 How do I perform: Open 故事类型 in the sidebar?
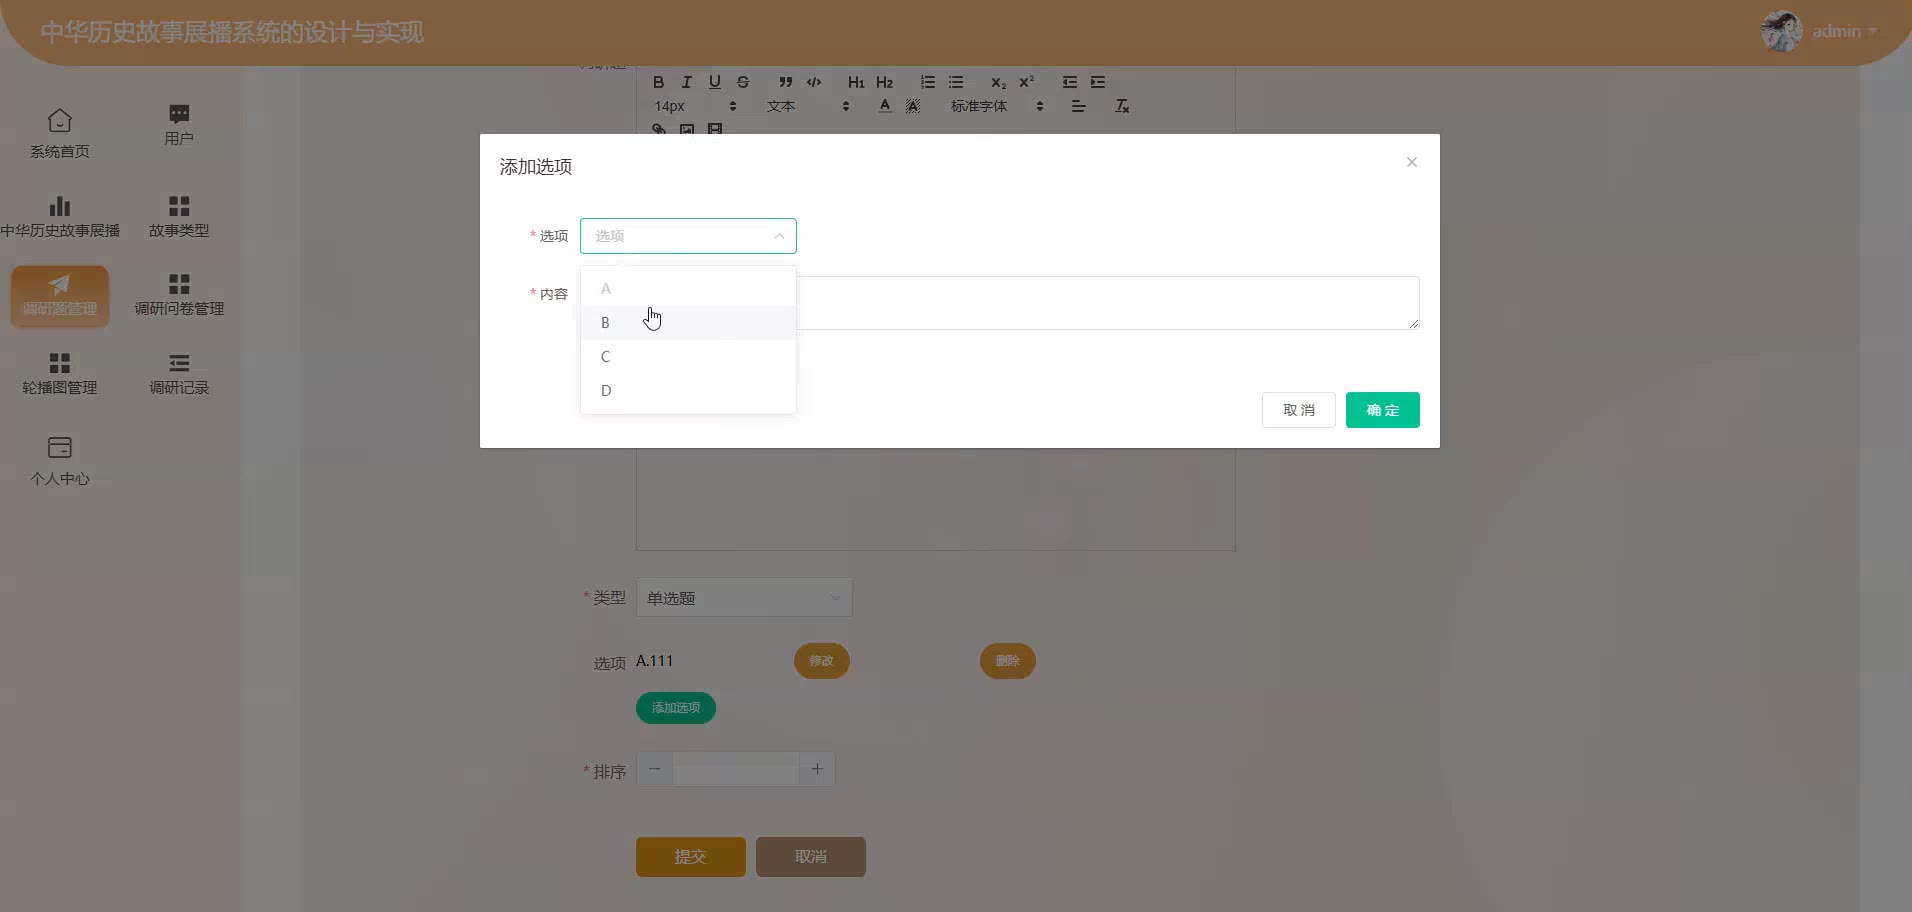click(179, 217)
